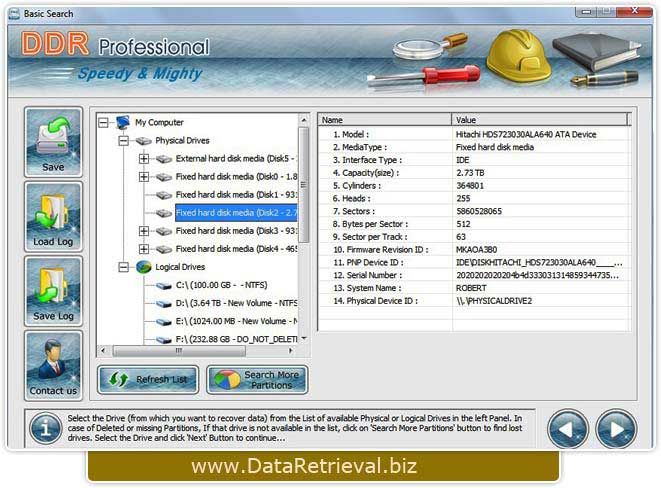Click tree vertical scrollbar down arrow
This screenshot has height=488, width=661.
point(304,339)
